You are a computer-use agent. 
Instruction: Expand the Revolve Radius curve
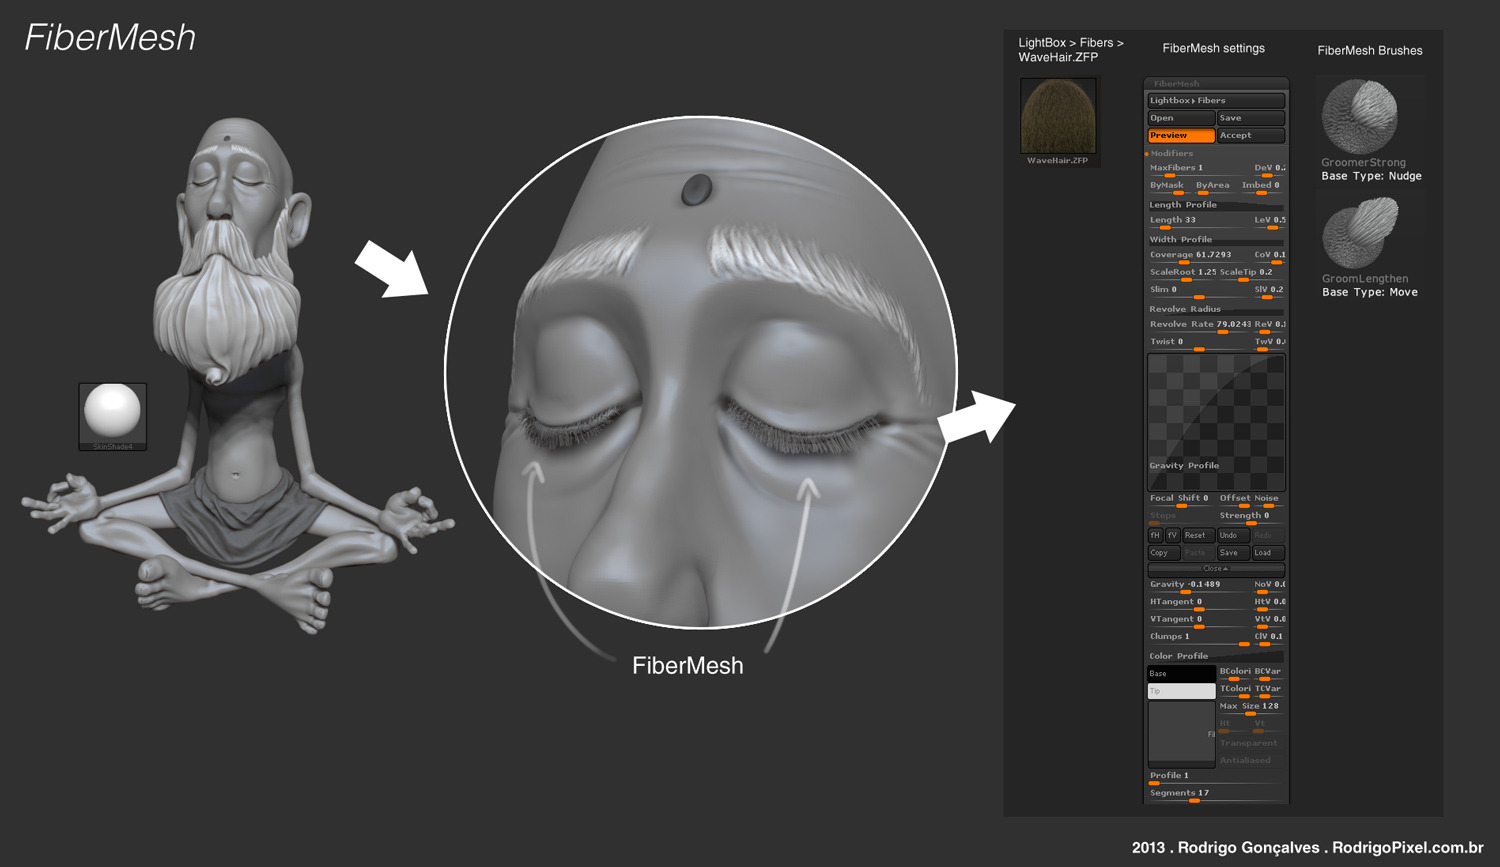[x=1216, y=309]
